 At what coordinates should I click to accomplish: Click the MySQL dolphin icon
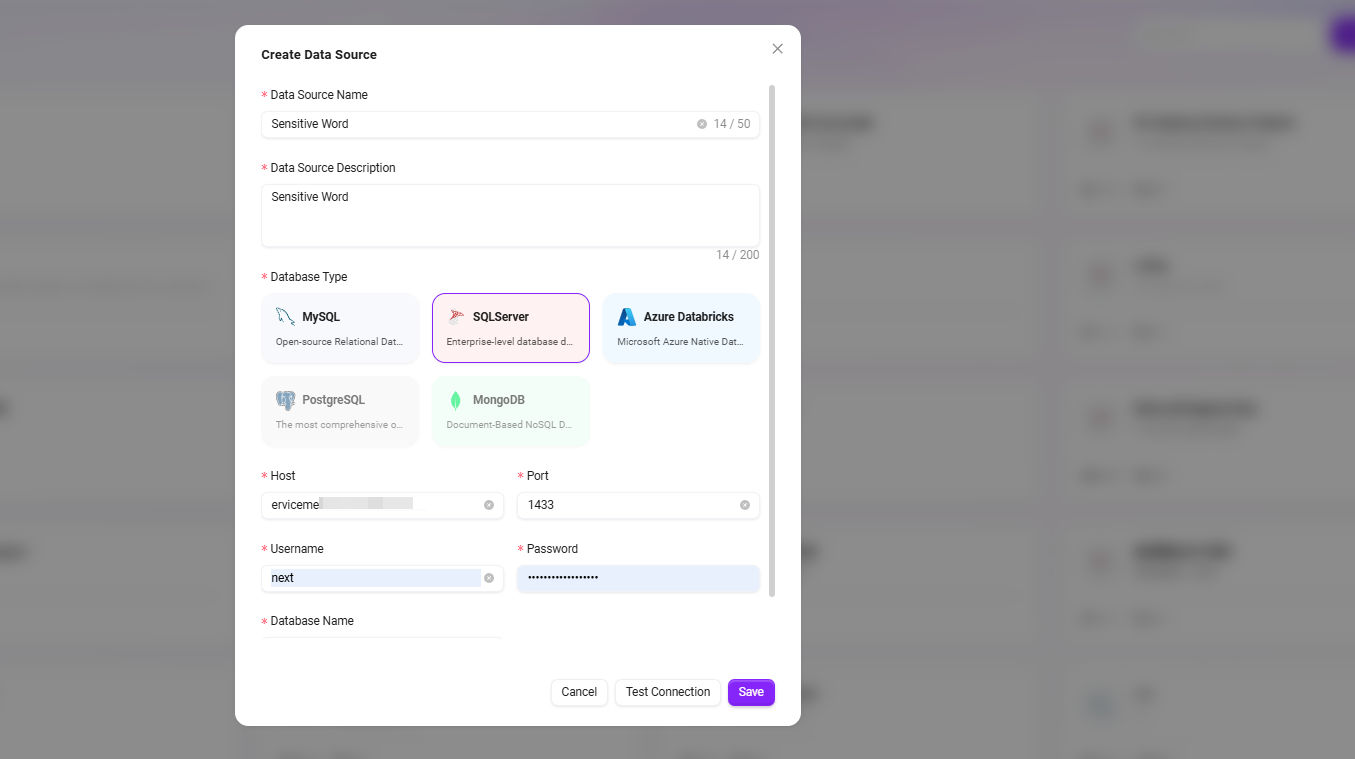[285, 317]
